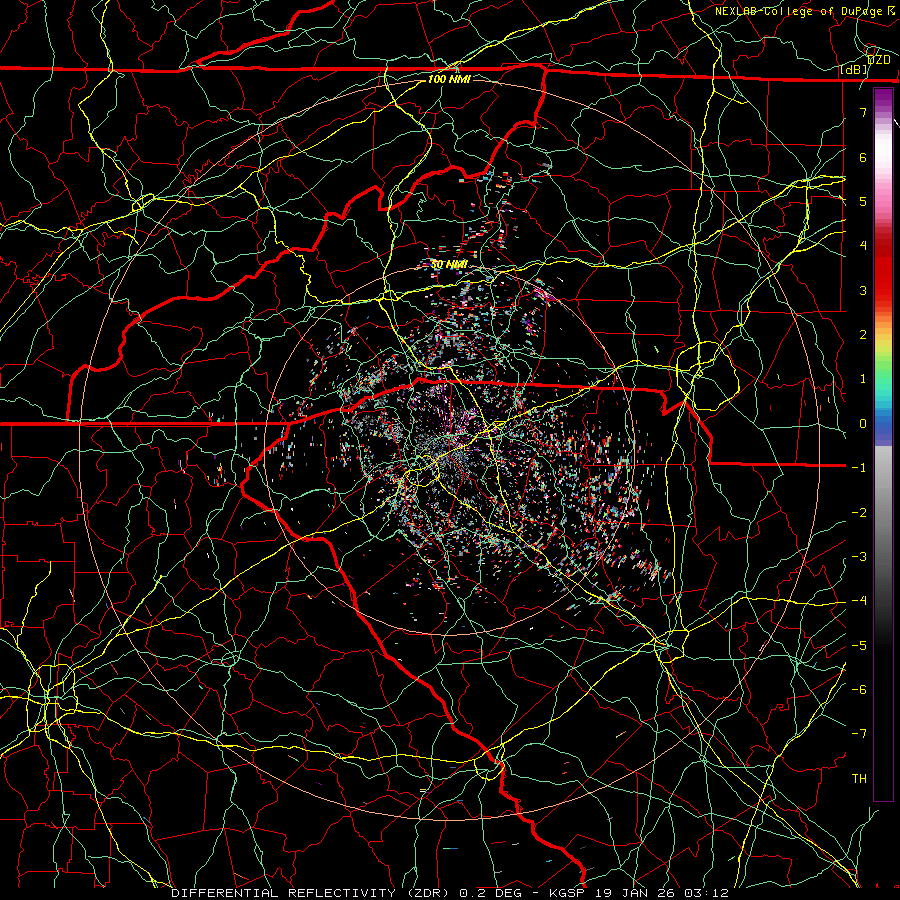900x900 pixels.
Task: Click the "0" value on the color scale
Action: (863, 424)
